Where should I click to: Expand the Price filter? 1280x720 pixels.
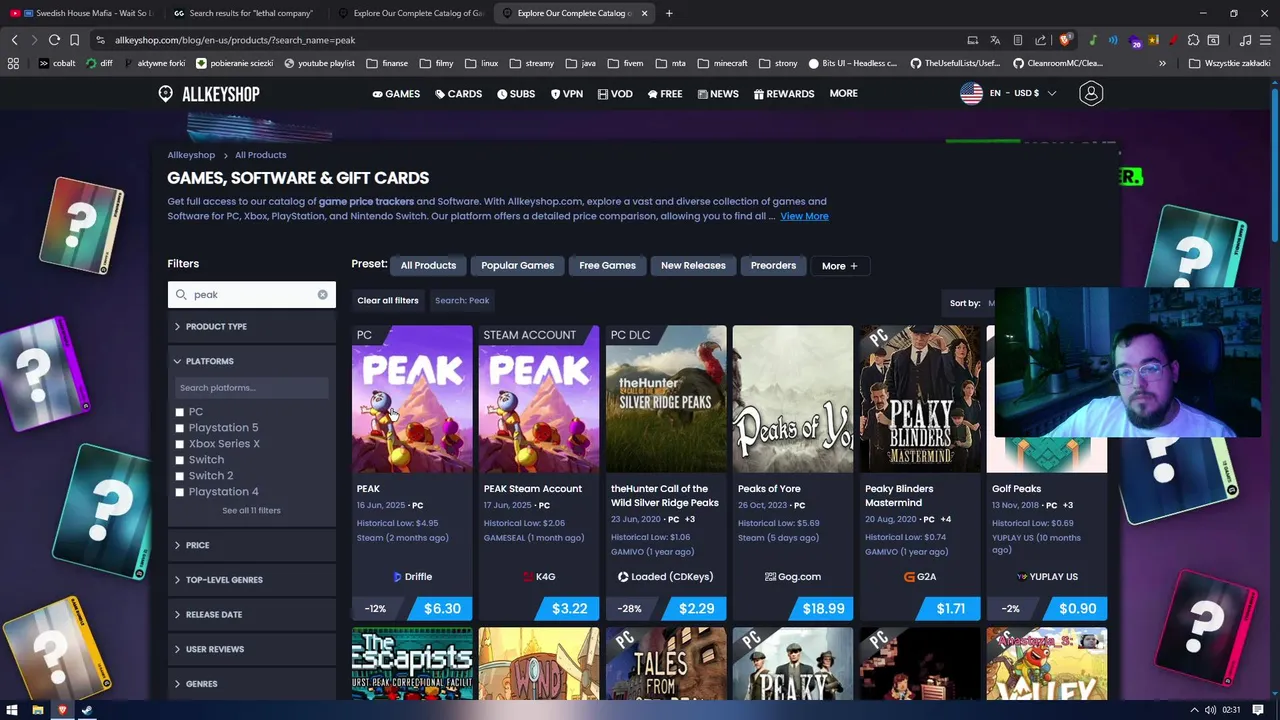(251, 545)
